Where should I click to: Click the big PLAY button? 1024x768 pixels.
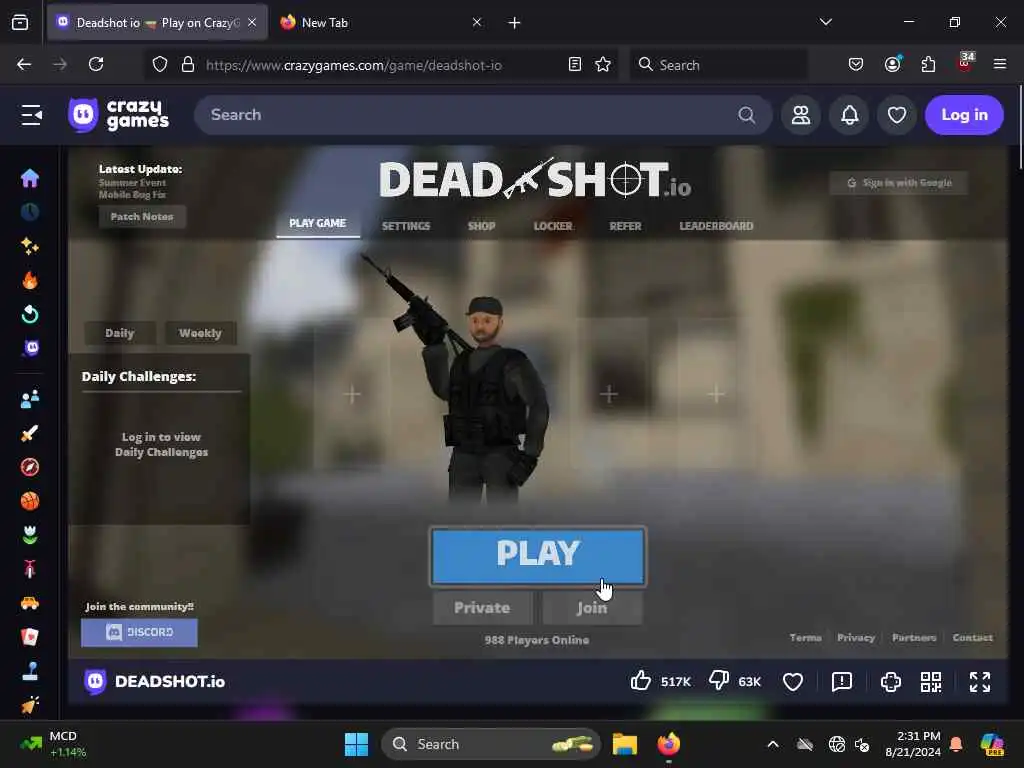click(x=537, y=556)
